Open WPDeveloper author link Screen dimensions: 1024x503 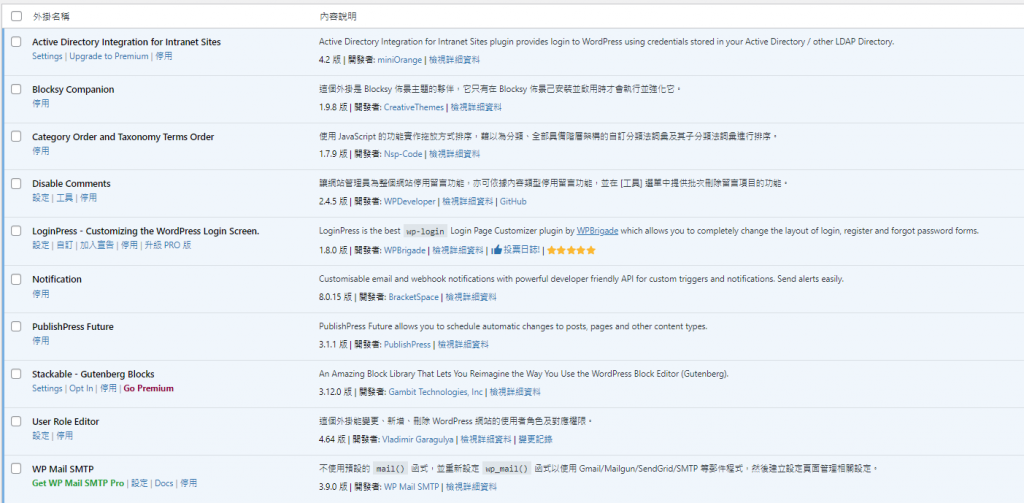click(x=409, y=202)
